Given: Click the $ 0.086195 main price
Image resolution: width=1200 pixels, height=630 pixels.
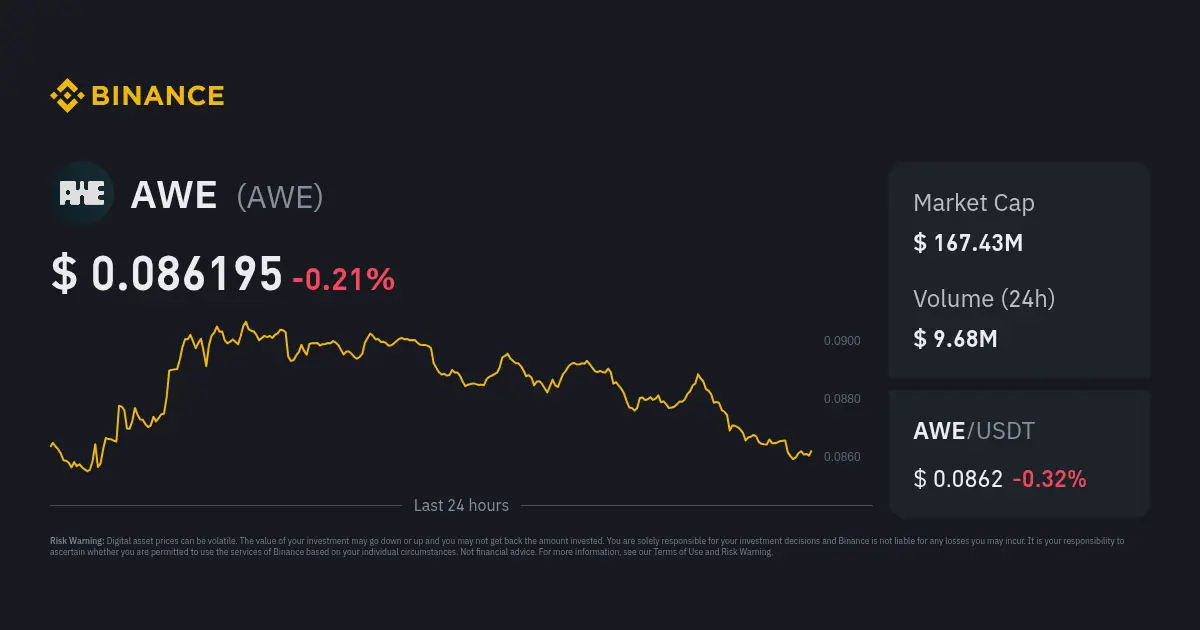Looking at the screenshot, I should coord(167,274).
